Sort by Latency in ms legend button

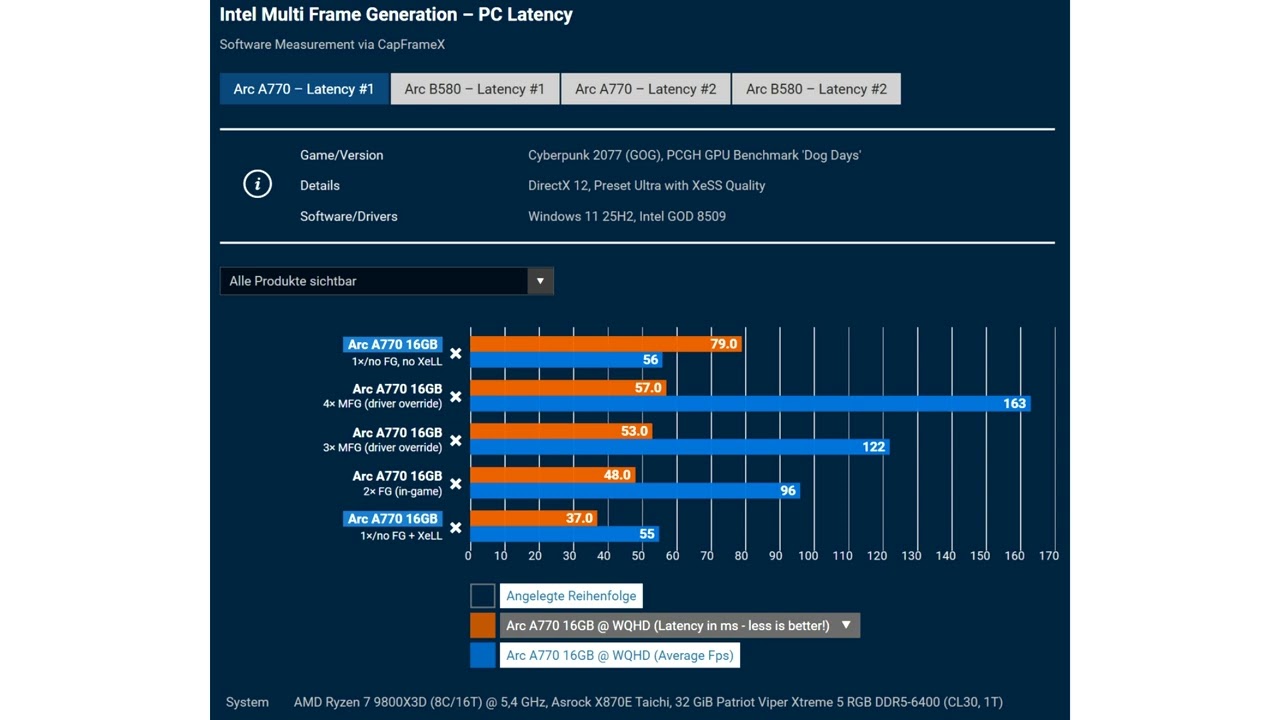coord(679,626)
